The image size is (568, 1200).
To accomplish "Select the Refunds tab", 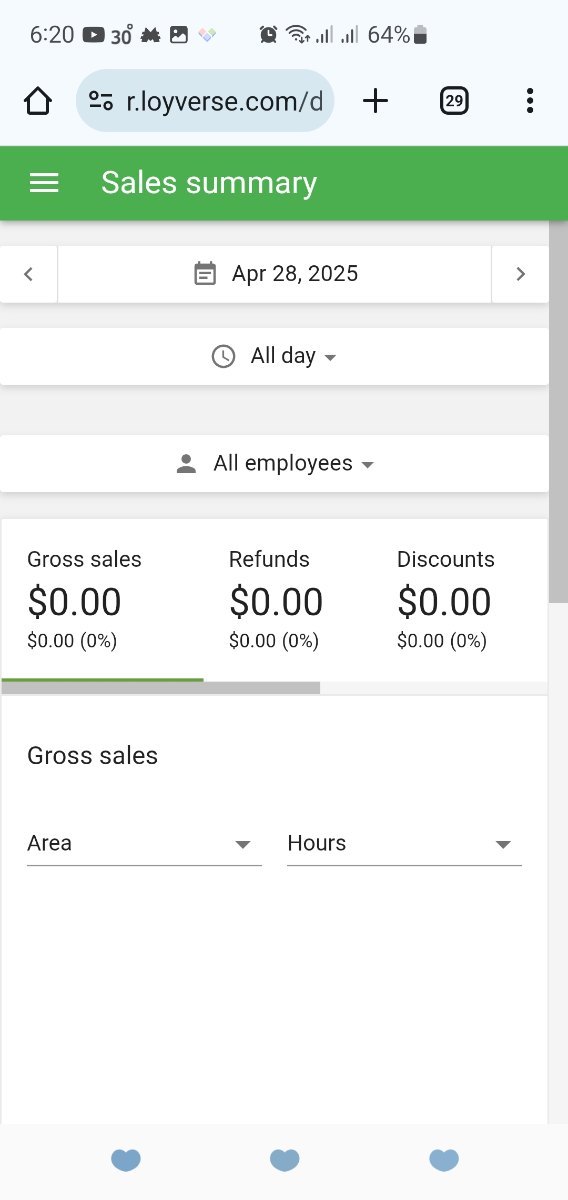I will tap(287, 600).
